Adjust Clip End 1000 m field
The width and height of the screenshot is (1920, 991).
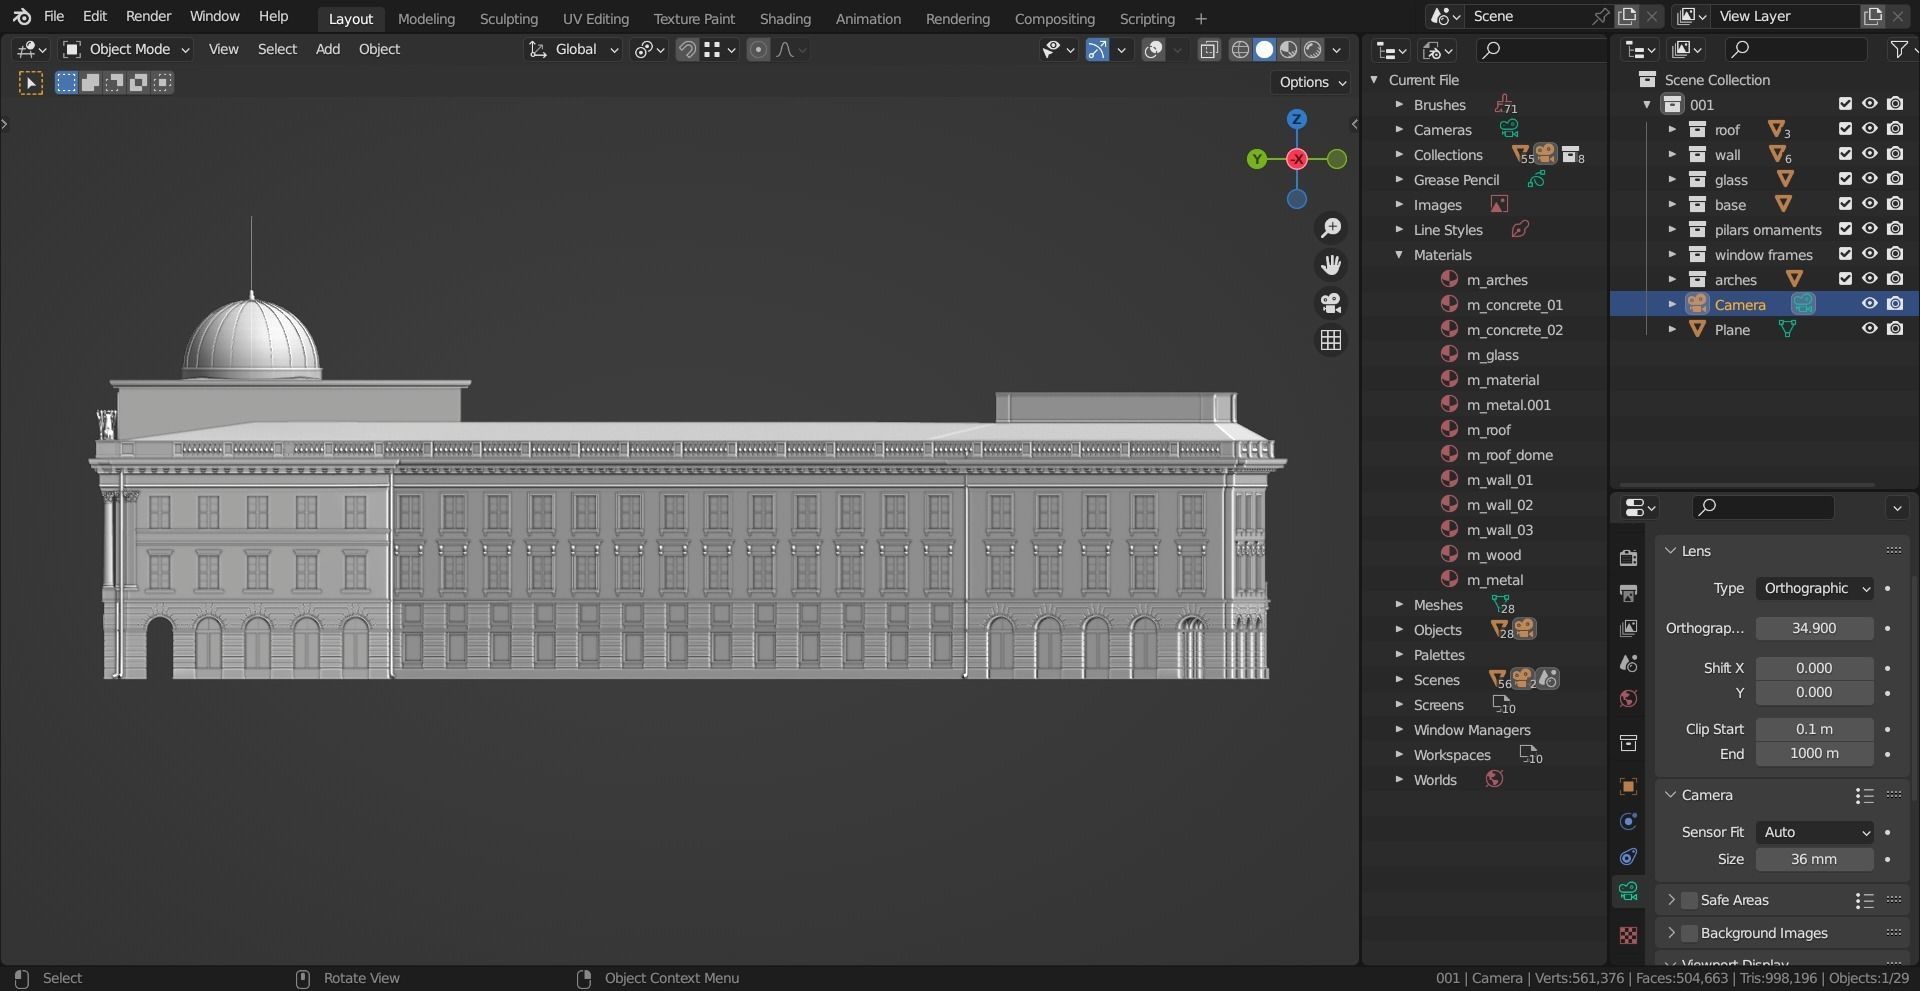(x=1814, y=753)
